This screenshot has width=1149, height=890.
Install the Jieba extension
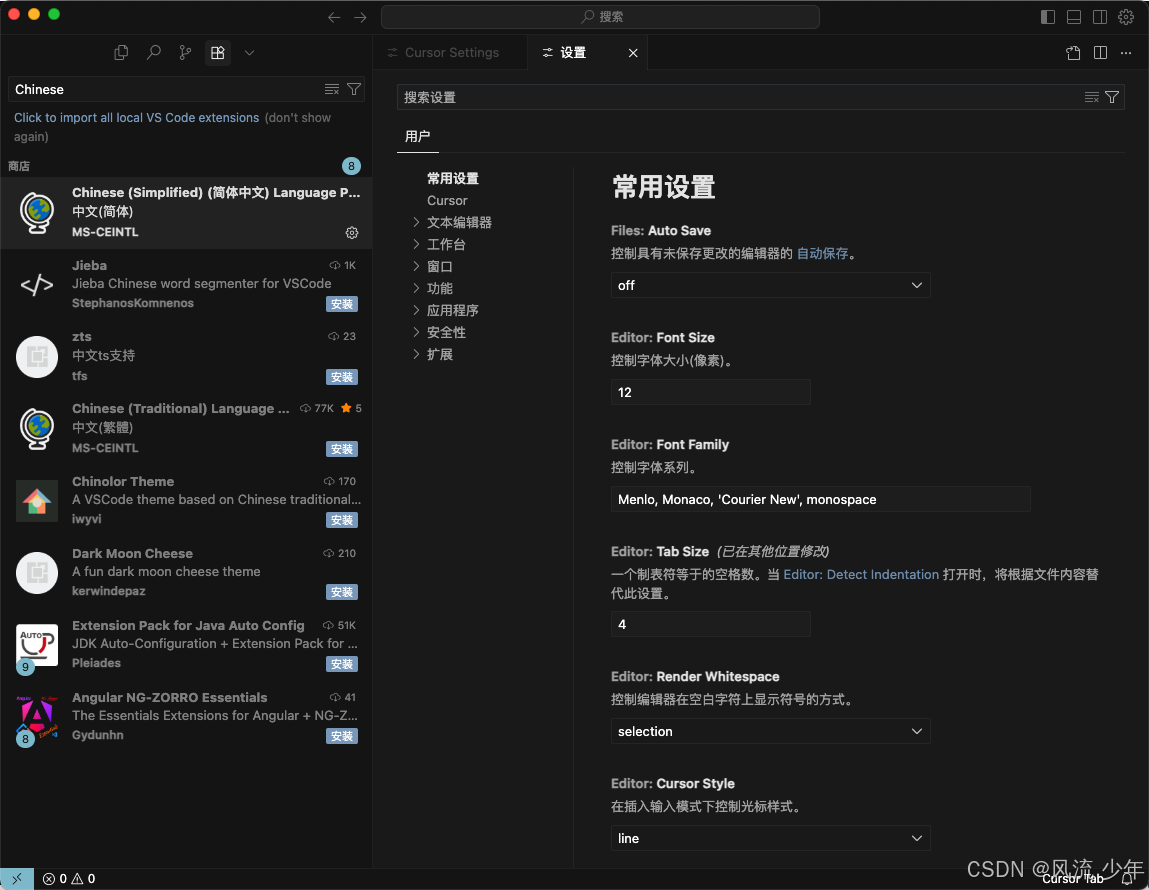coord(341,304)
